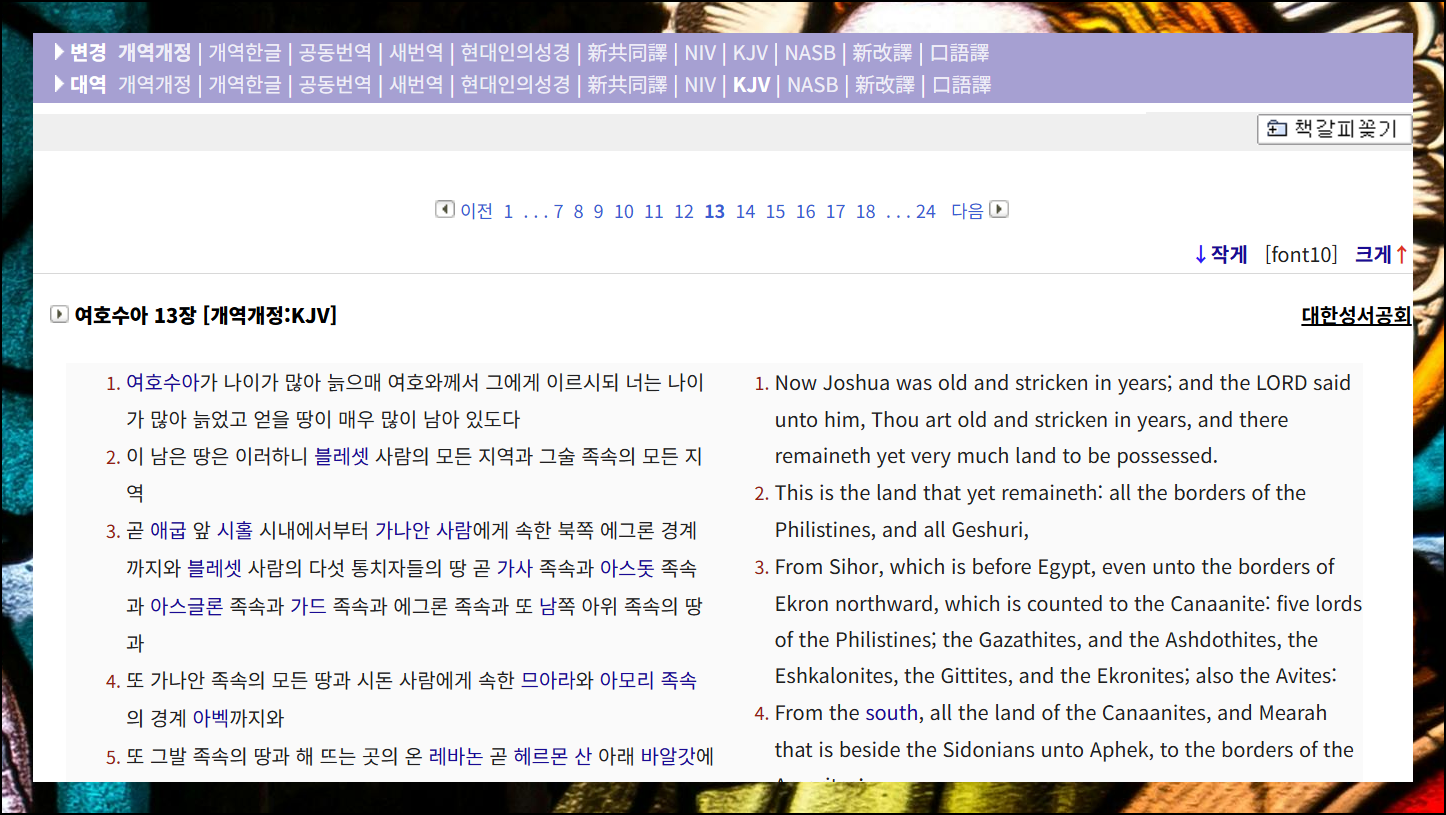Image resolution: width=1446 pixels, height=815 pixels.
Task: Set 대역 parallel version to 현대인의성경
Action: [x=515, y=85]
